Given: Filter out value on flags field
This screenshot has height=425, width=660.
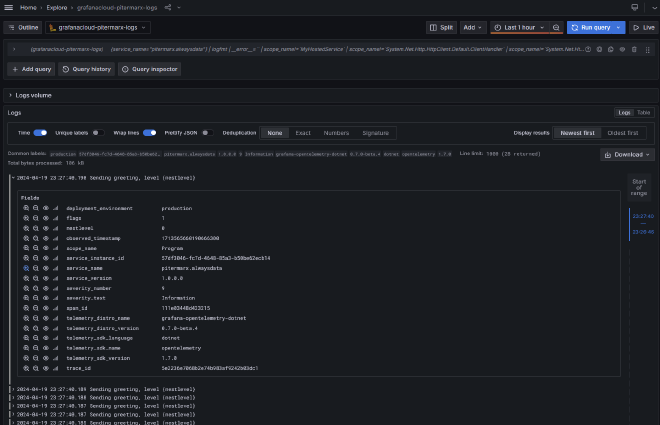Looking at the screenshot, I should [x=35, y=218].
